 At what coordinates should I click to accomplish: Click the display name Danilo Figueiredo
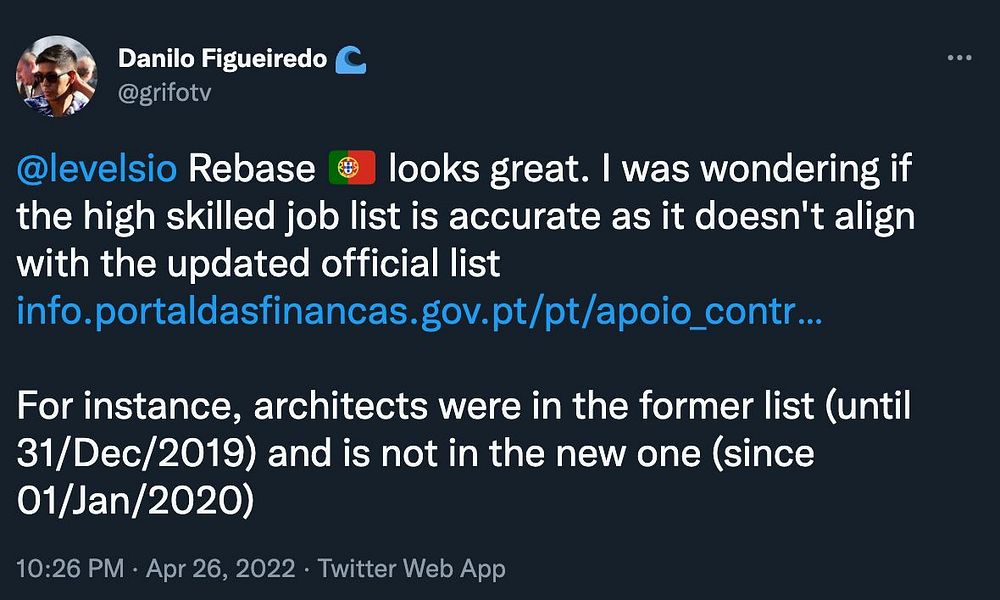click(222, 60)
